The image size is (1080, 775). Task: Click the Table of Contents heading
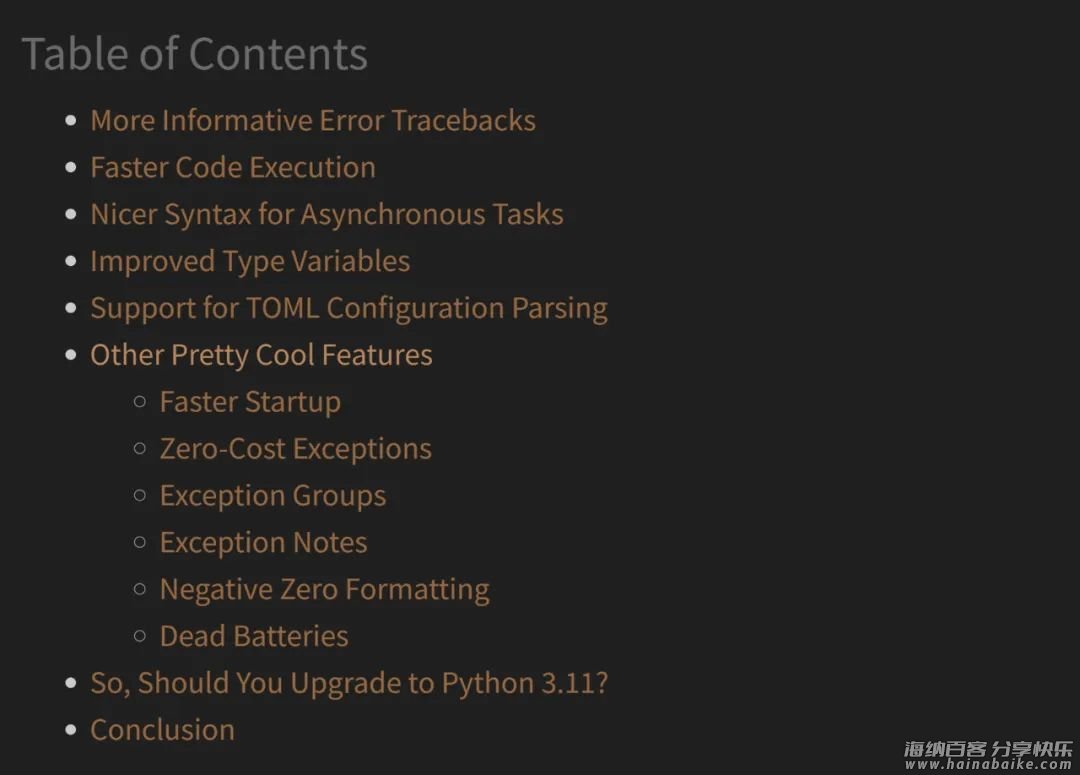click(x=194, y=54)
